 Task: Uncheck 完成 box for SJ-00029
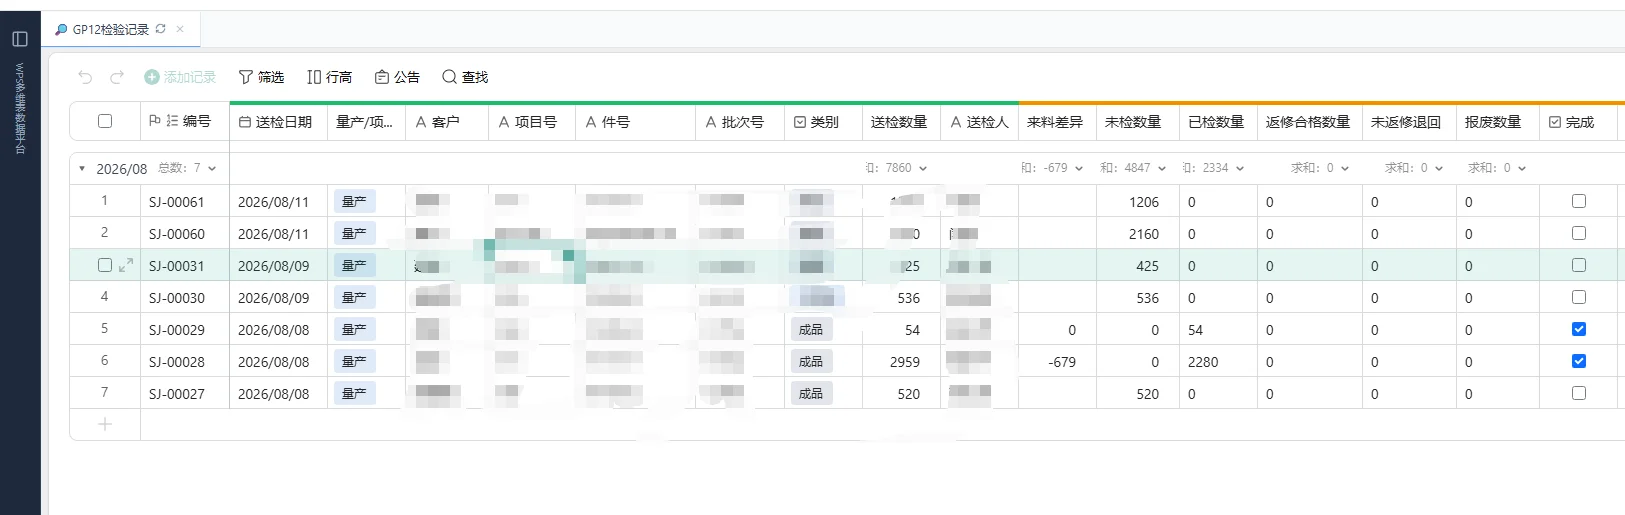(1579, 329)
